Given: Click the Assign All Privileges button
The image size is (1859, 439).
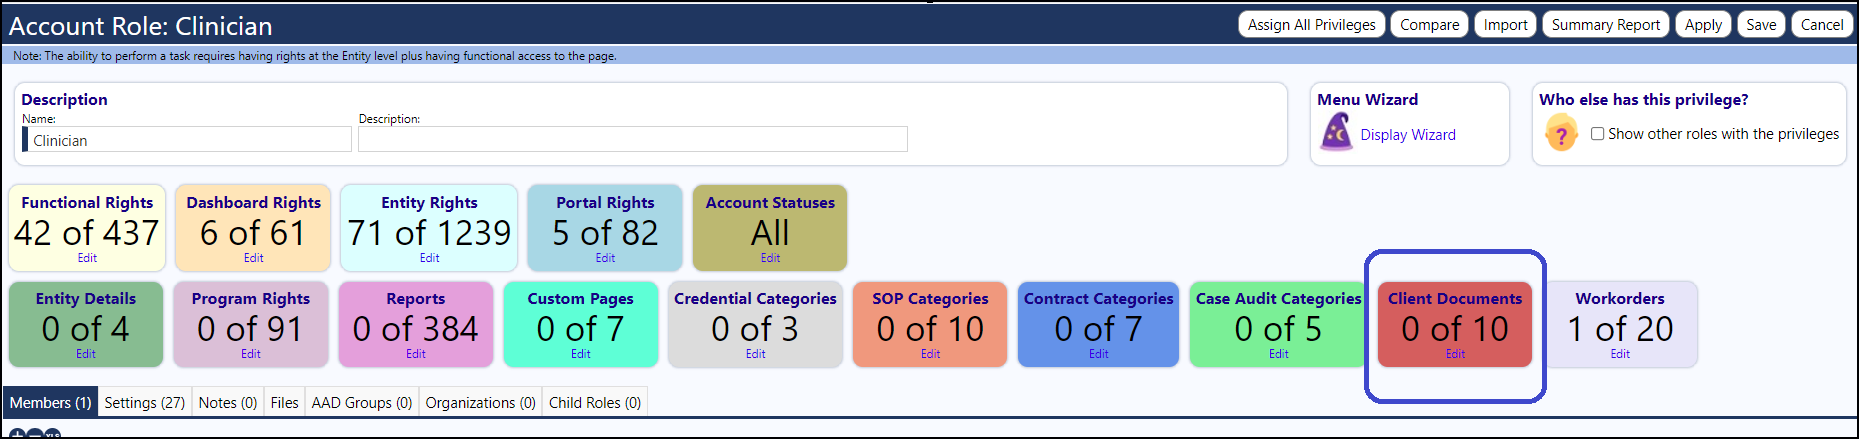Looking at the screenshot, I should click(x=1311, y=25).
